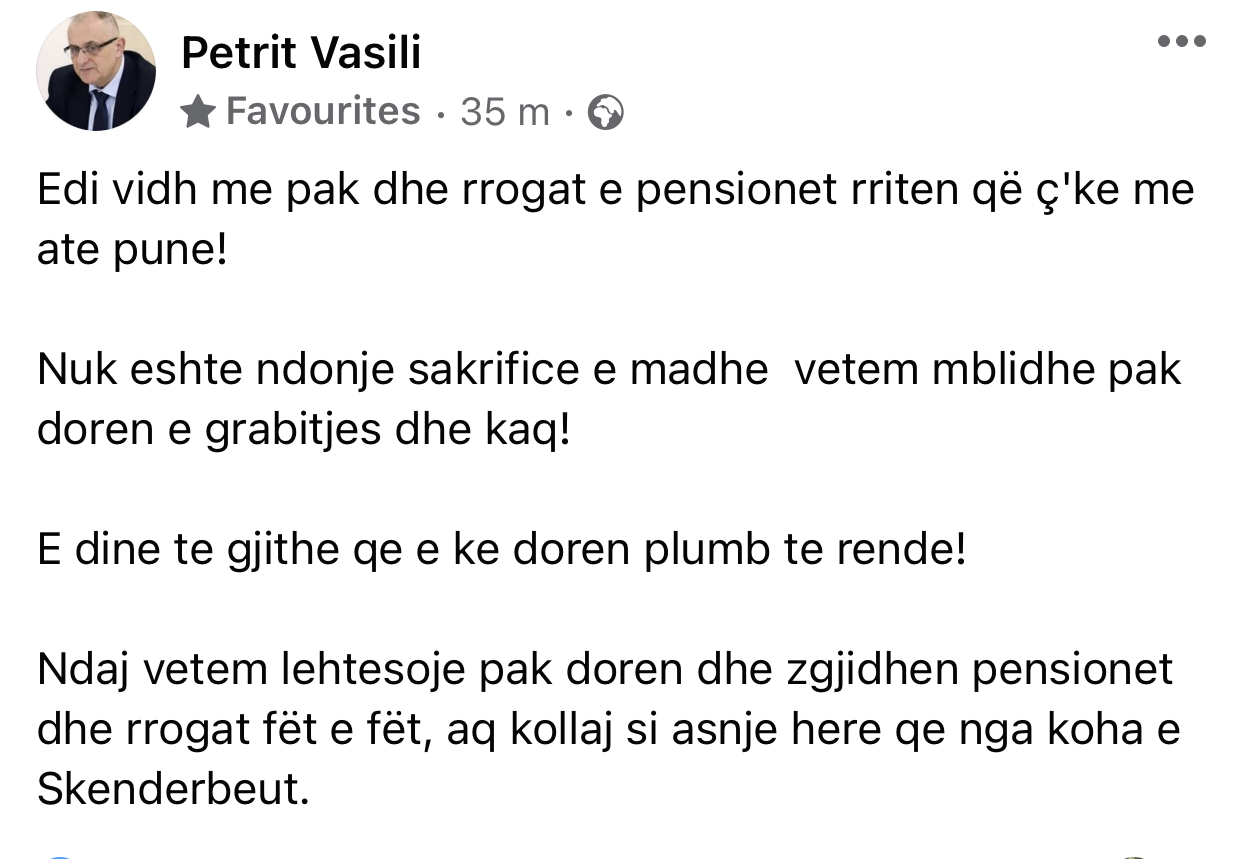The height and width of the screenshot is (859, 1242).
Task: Open the 35 m post timestamp
Action: (505, 113)
